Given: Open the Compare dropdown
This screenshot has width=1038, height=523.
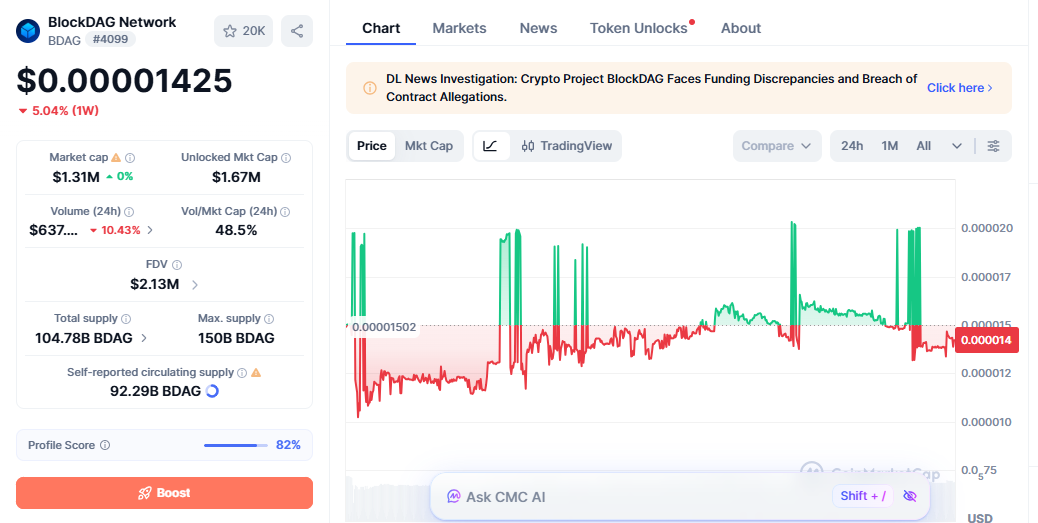Looking at the screenshot, I should [777, 146].
